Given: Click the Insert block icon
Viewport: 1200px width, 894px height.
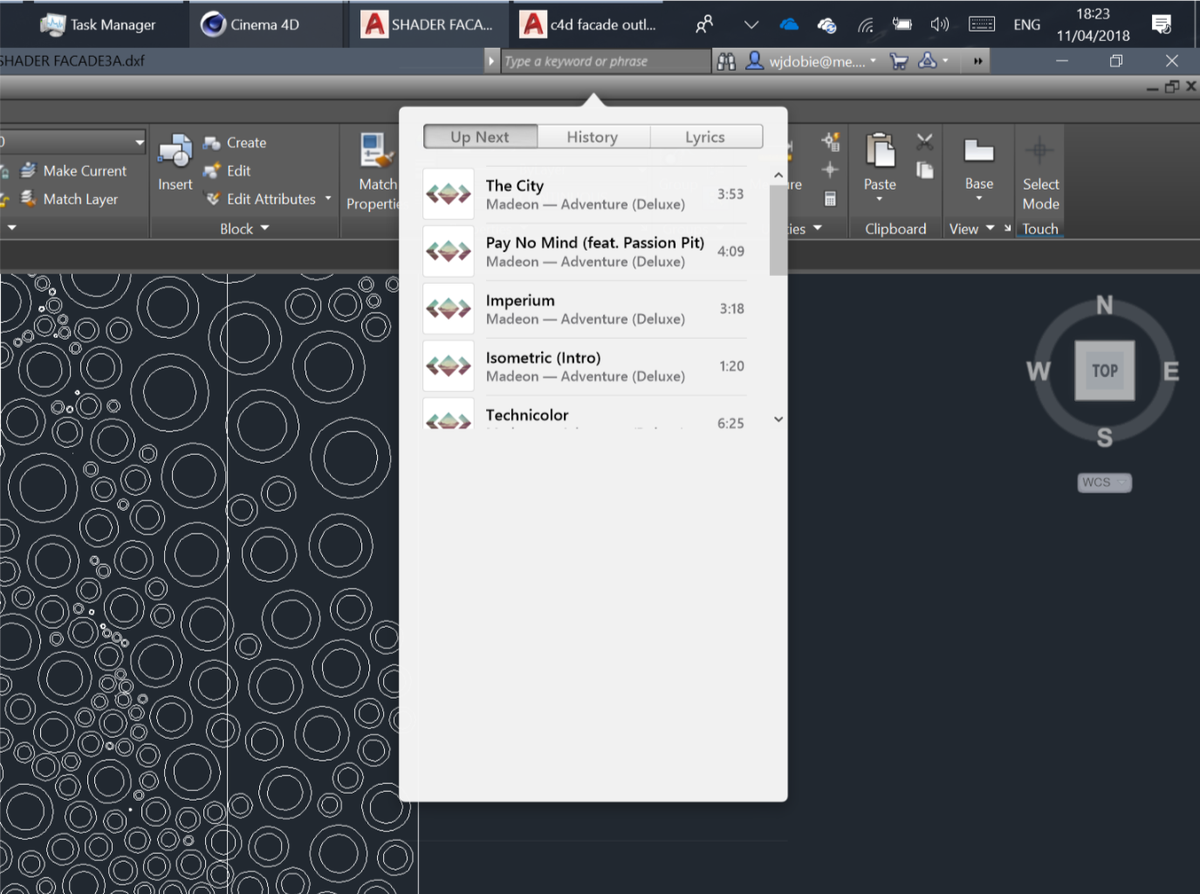Looking at the screenshot, I should coord(175,152).
